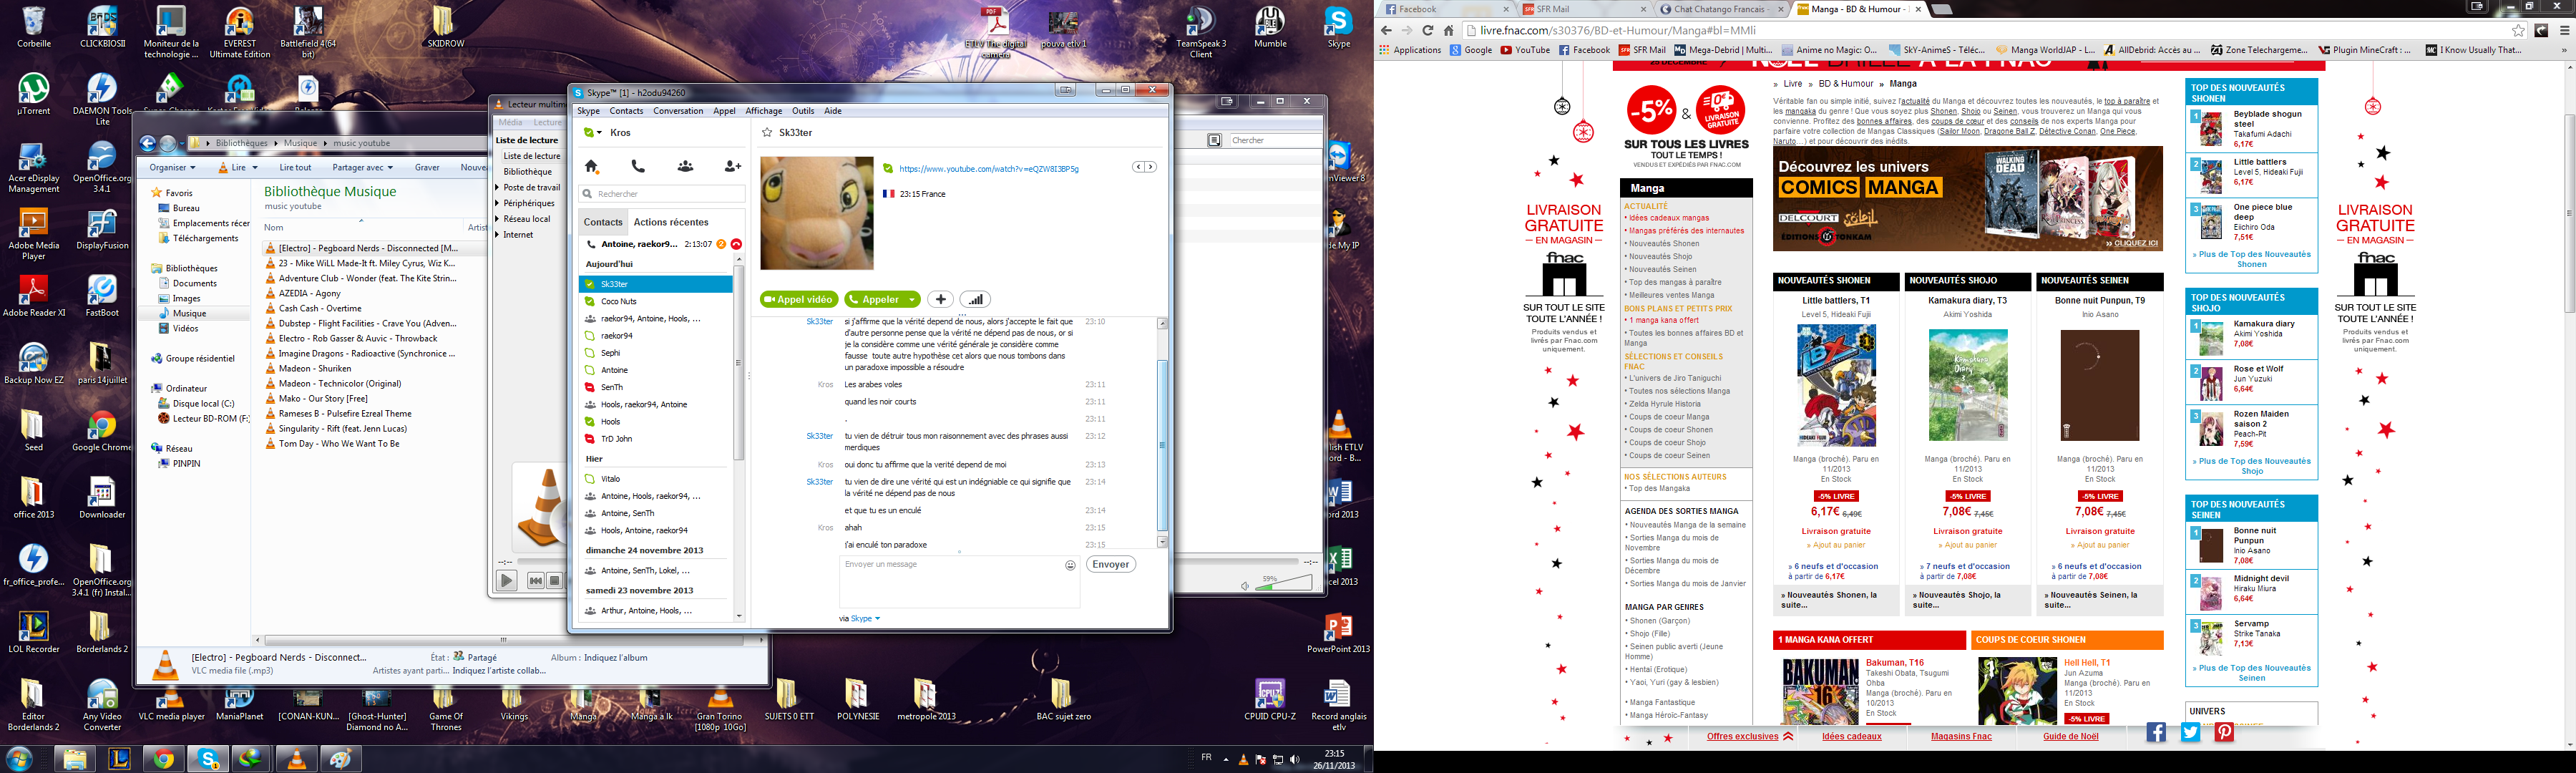Click Fnac Facebook share icon
This screenshot has height=773, width=2576.
pos(2156,732)
